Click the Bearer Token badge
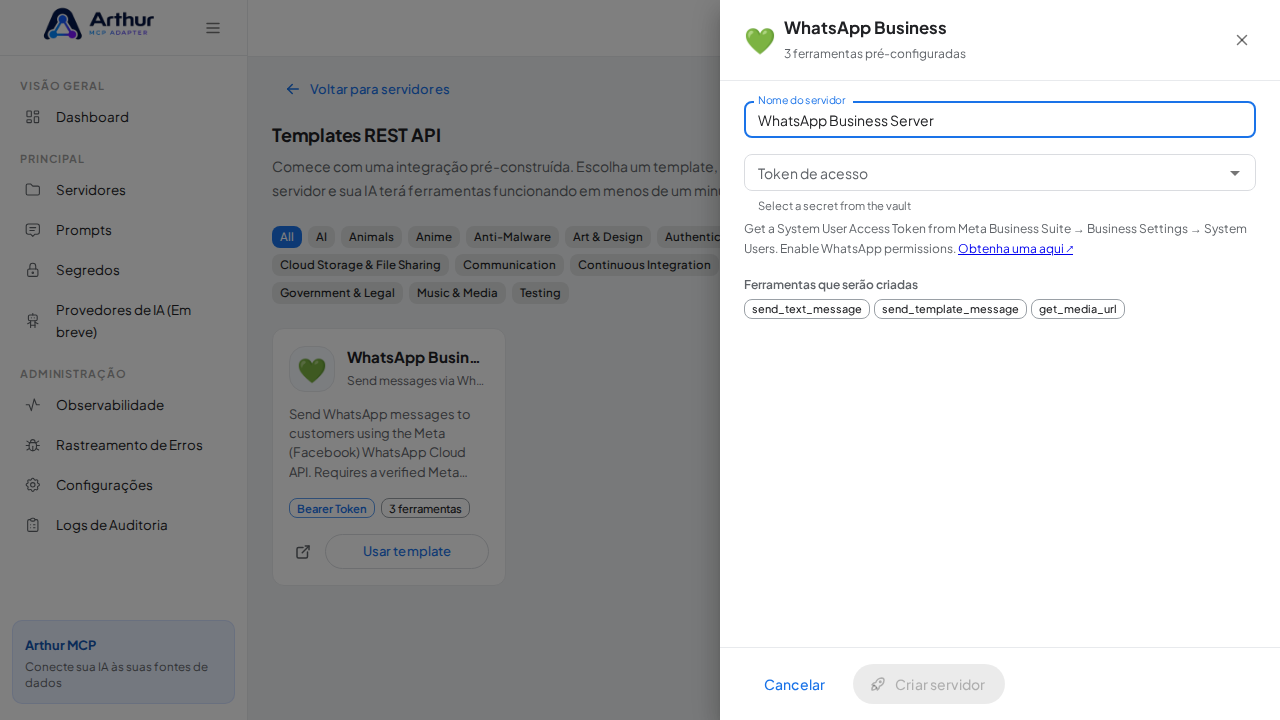The image size is (1280, 720). click(332, 508)
